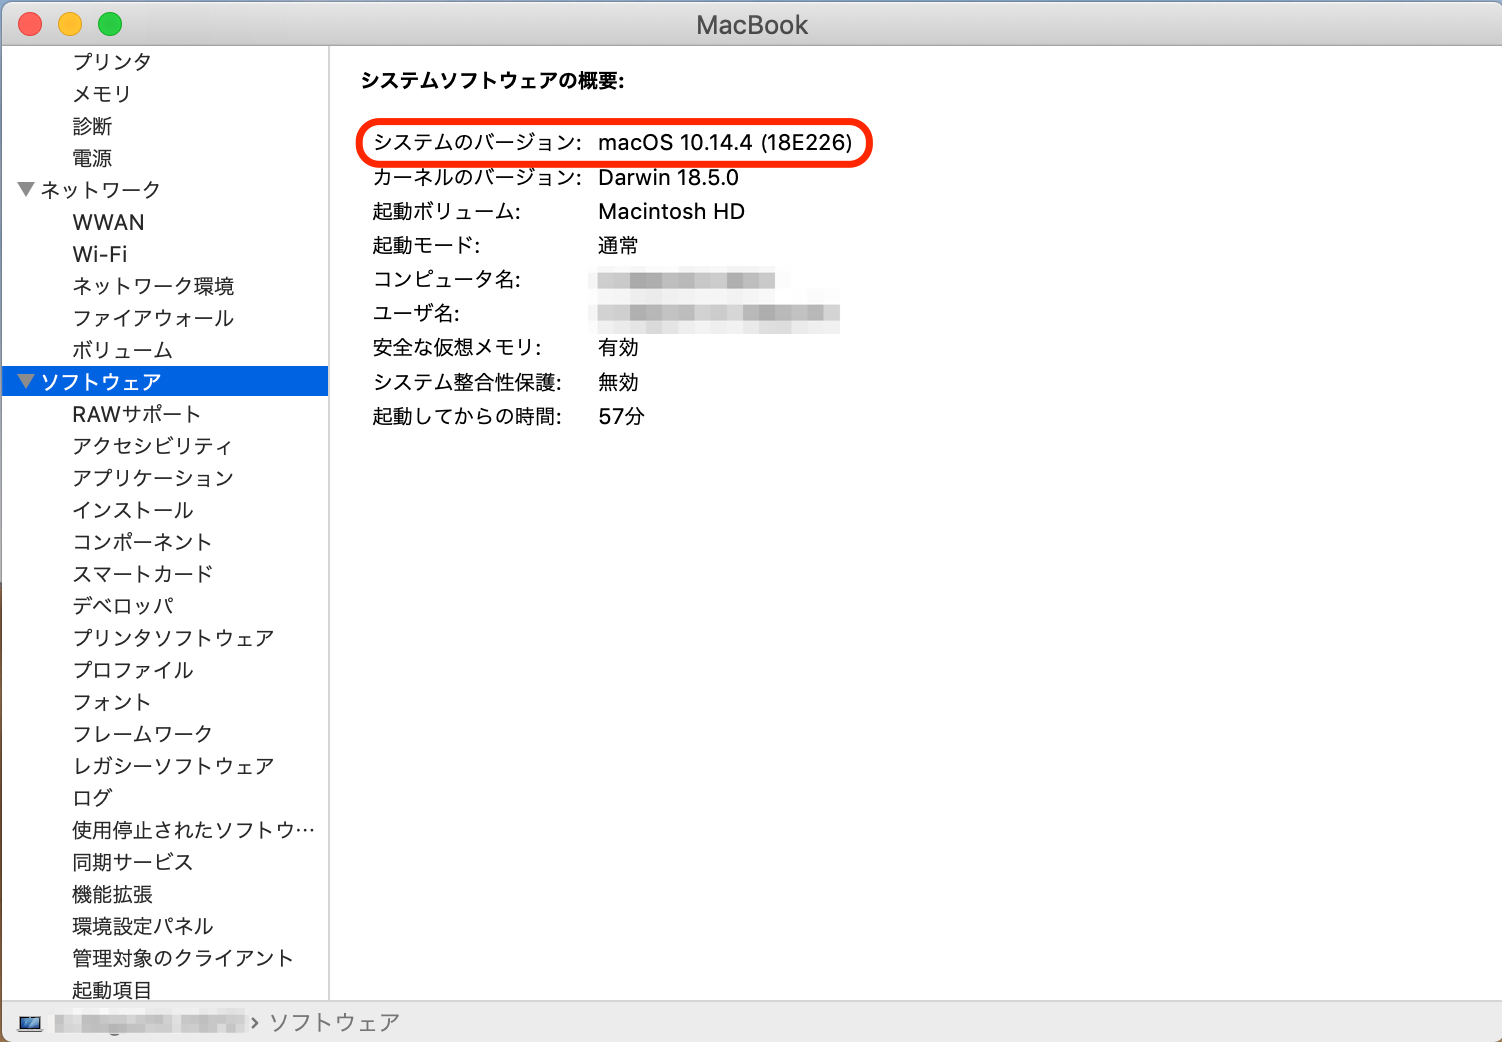
Task: Collapse the ソフトウェア section triangle
Action: coord(26,381)
